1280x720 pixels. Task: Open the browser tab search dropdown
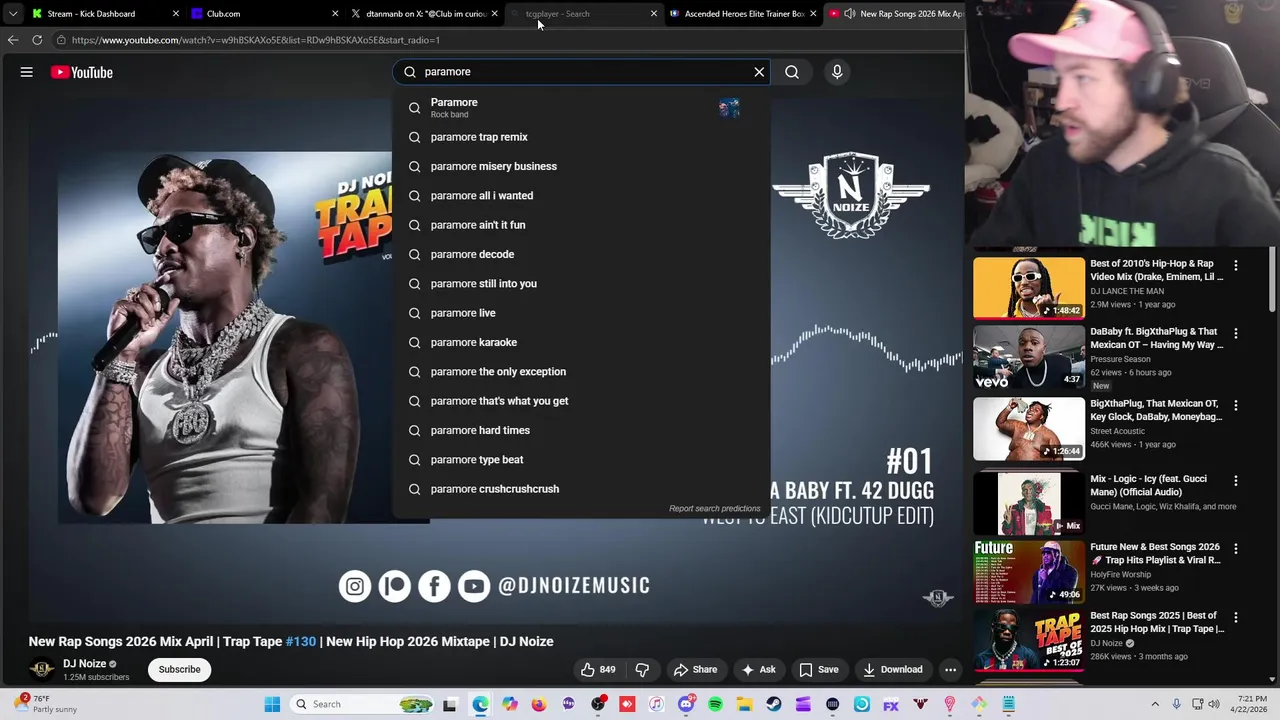point(13,14)
